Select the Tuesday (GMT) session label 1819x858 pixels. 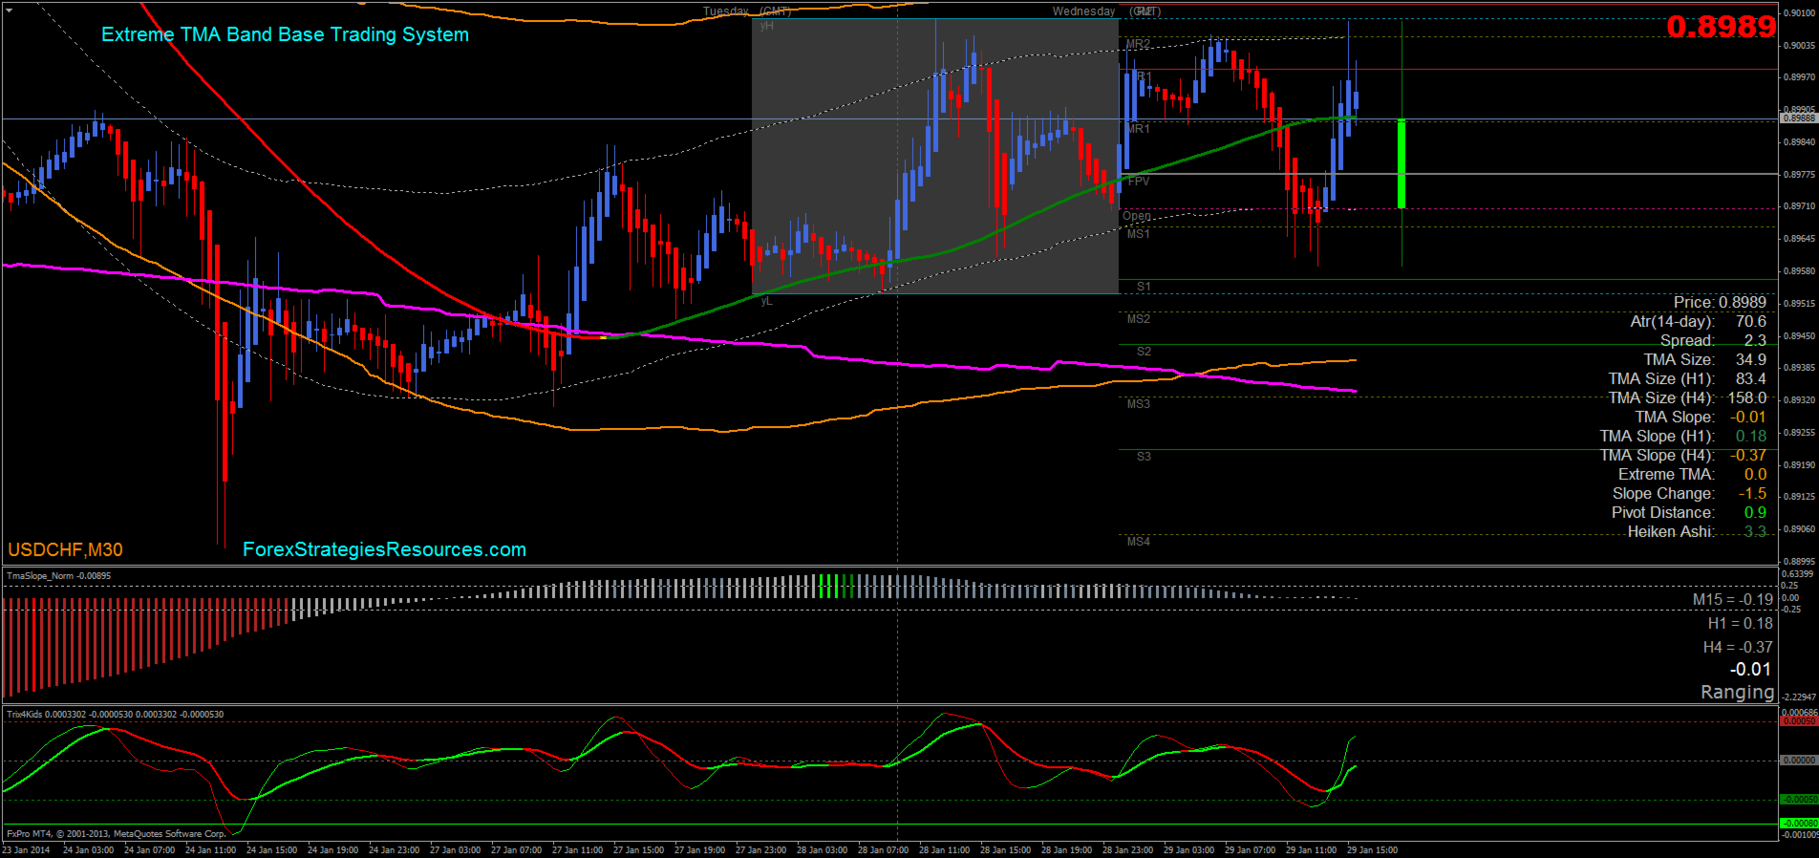(x=747, y=12)
